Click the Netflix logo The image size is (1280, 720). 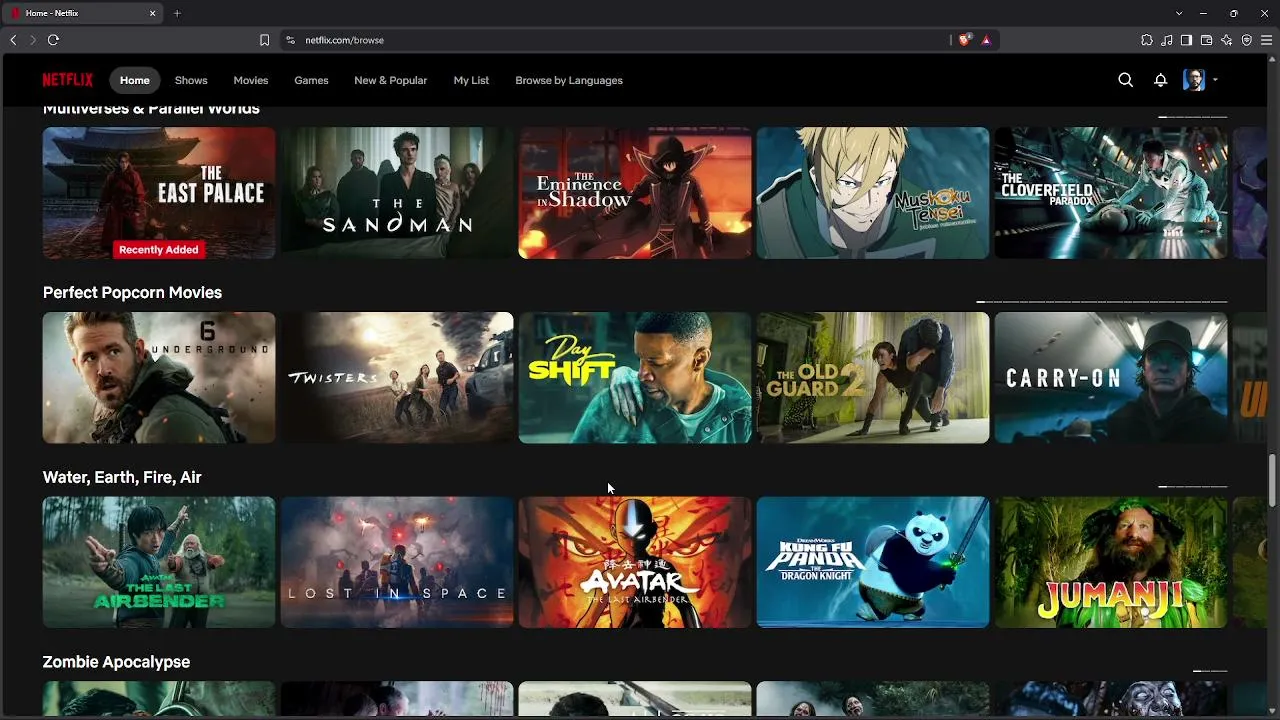tap(67, 80)
